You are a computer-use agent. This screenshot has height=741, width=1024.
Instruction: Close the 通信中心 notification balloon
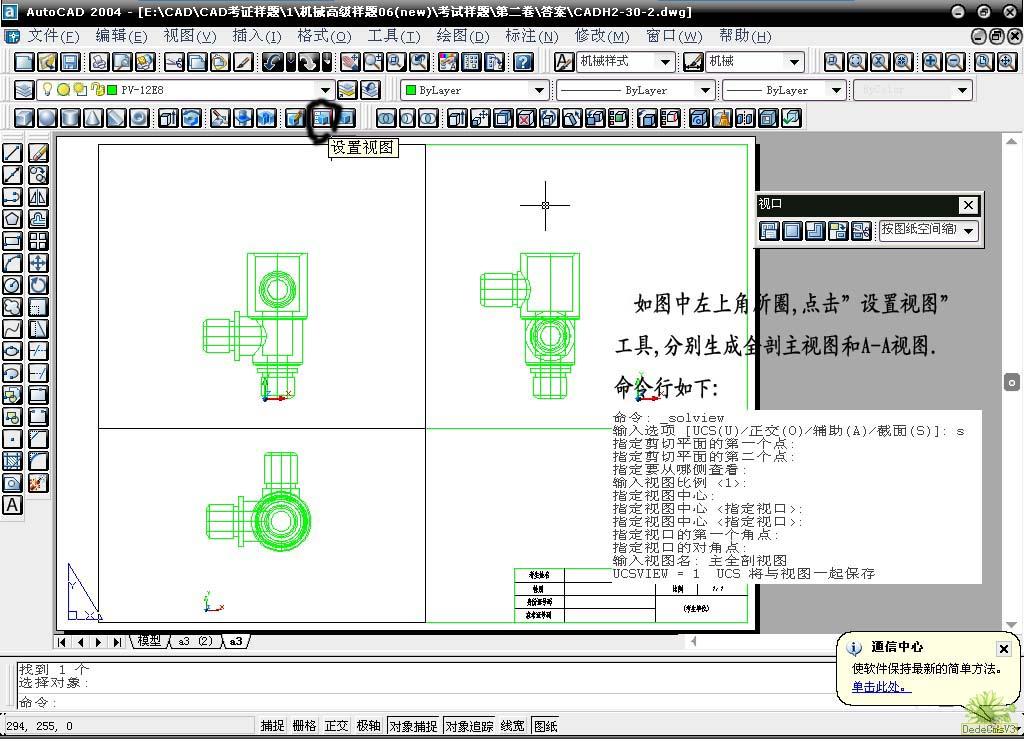pos(1003,648)
